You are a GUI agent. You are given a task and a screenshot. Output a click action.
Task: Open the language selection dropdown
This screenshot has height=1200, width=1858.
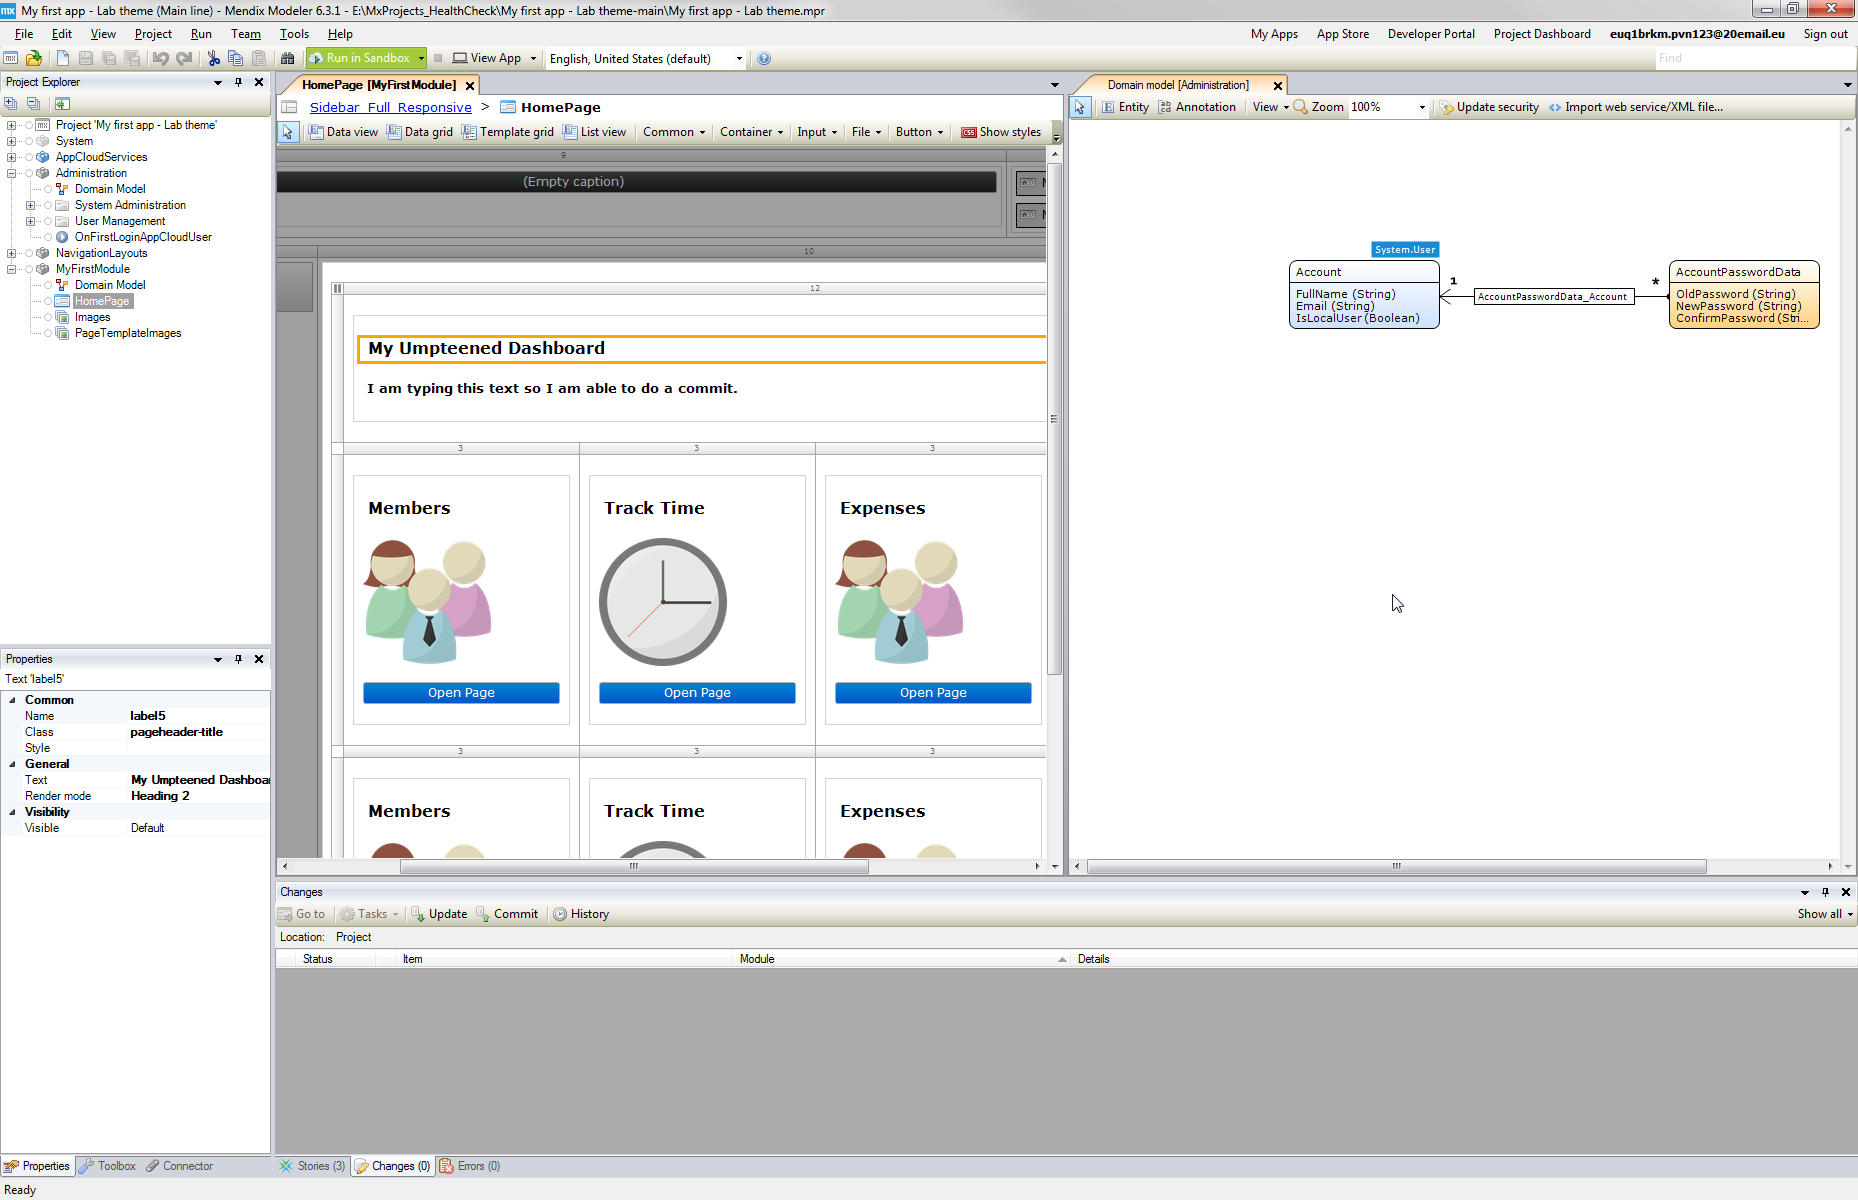(739, 59)
